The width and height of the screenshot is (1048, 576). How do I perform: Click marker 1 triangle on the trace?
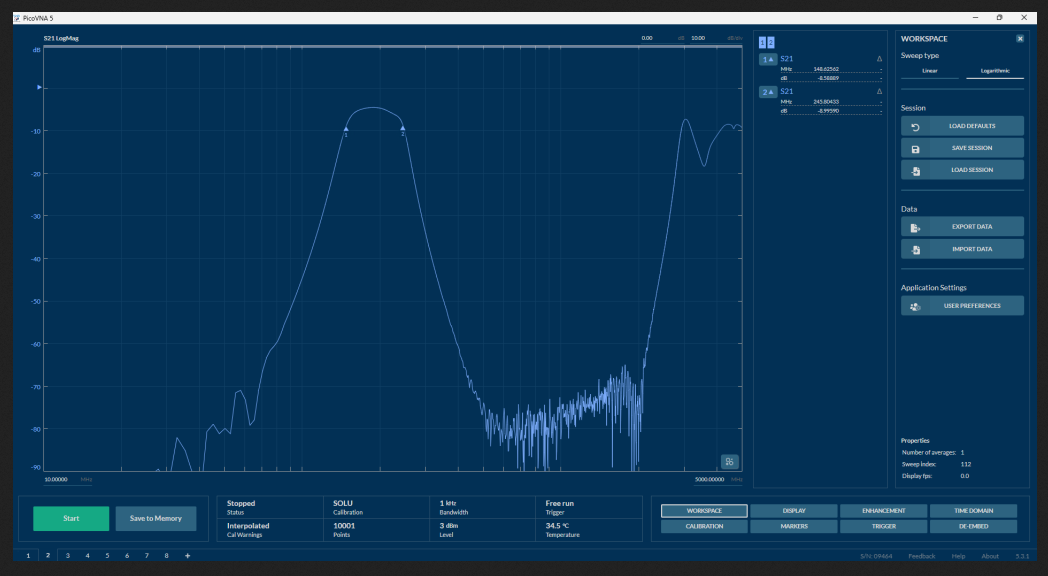[x=346, y=129]
